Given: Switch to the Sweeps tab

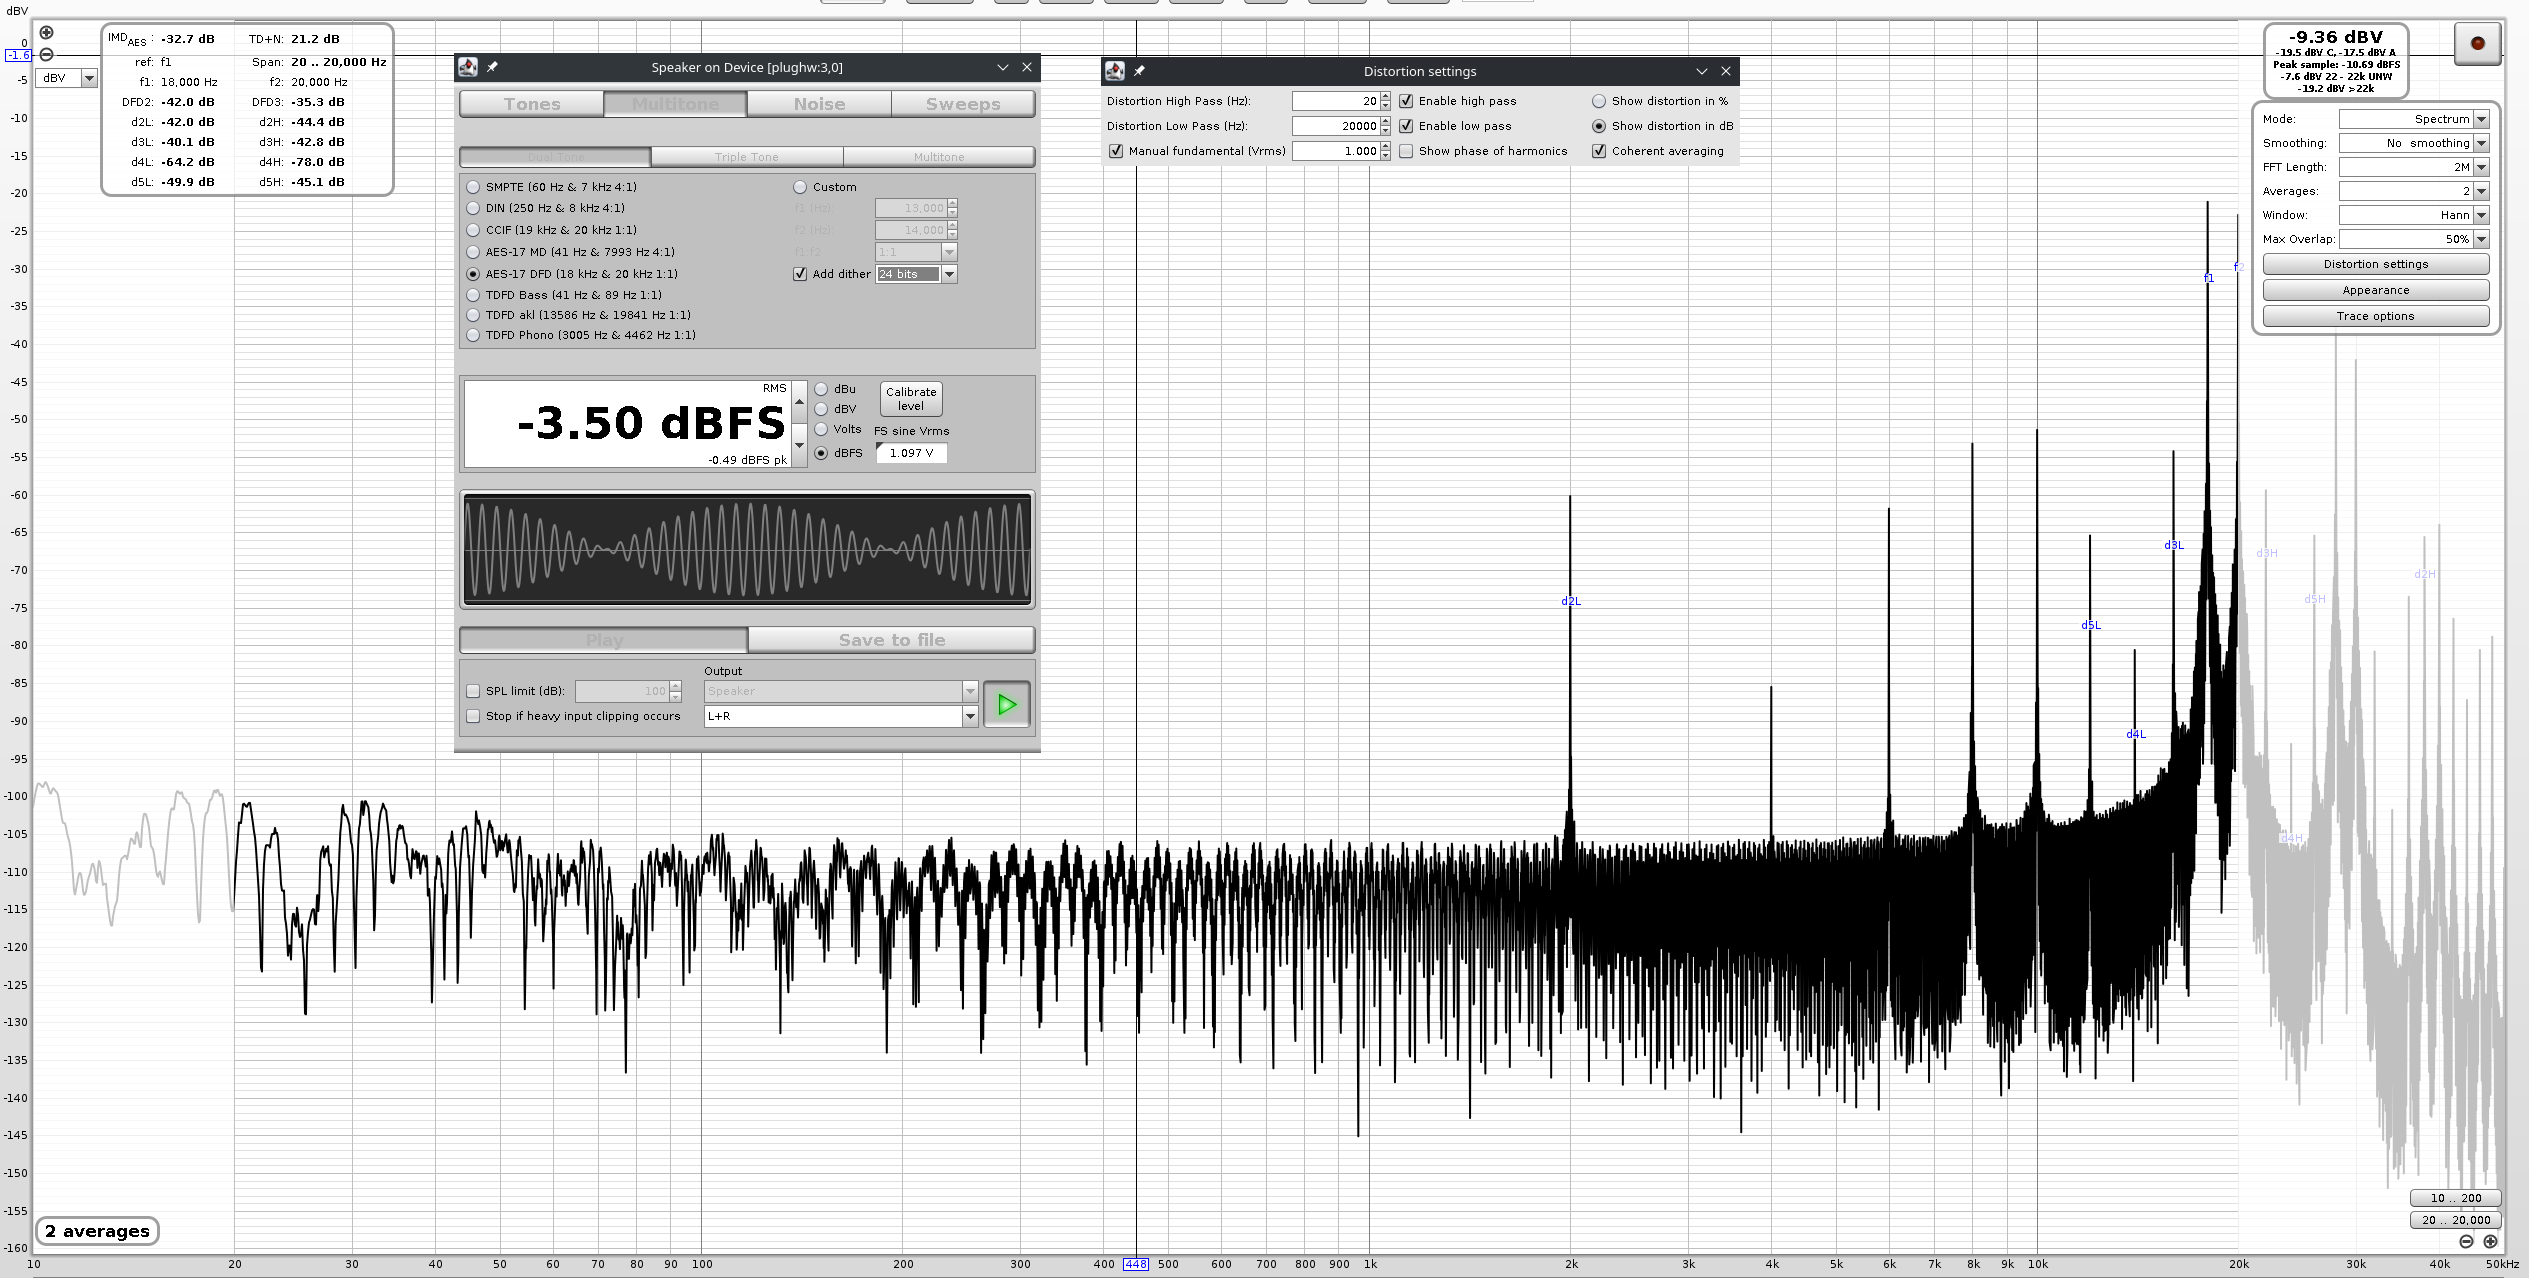Looking at the screenshot, I should (x=963, y=104).
